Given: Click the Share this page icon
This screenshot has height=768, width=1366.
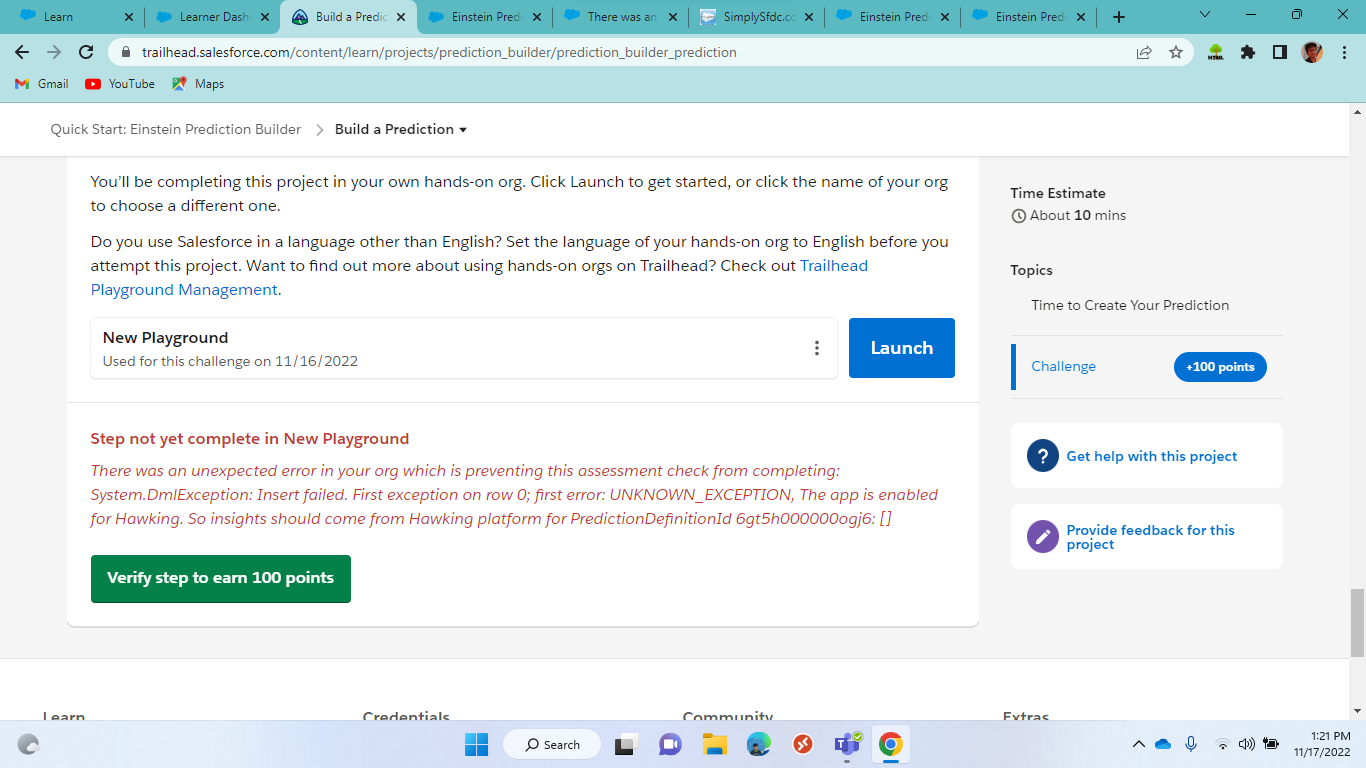Looking at the screenshot, I should [x=1144, y=52].
